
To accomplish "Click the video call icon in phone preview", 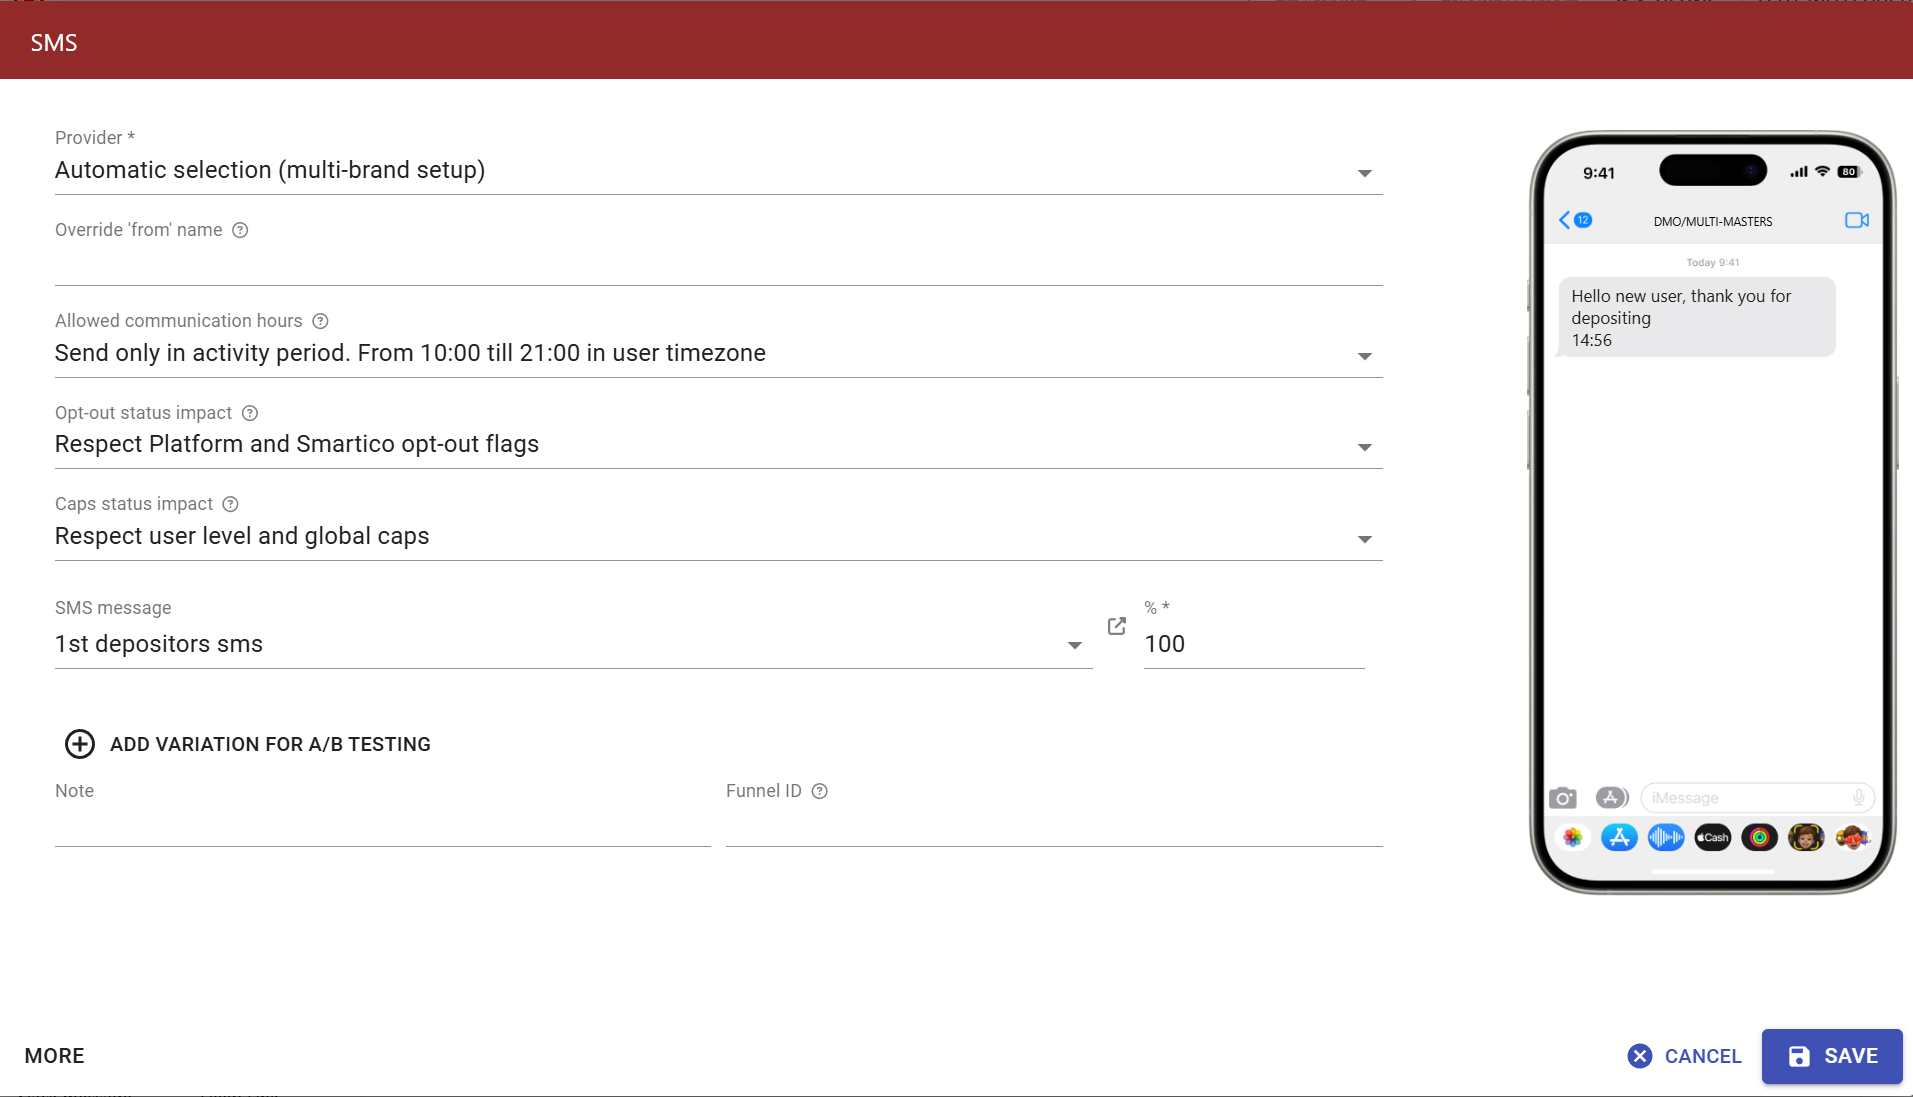I will (1856, 220).
